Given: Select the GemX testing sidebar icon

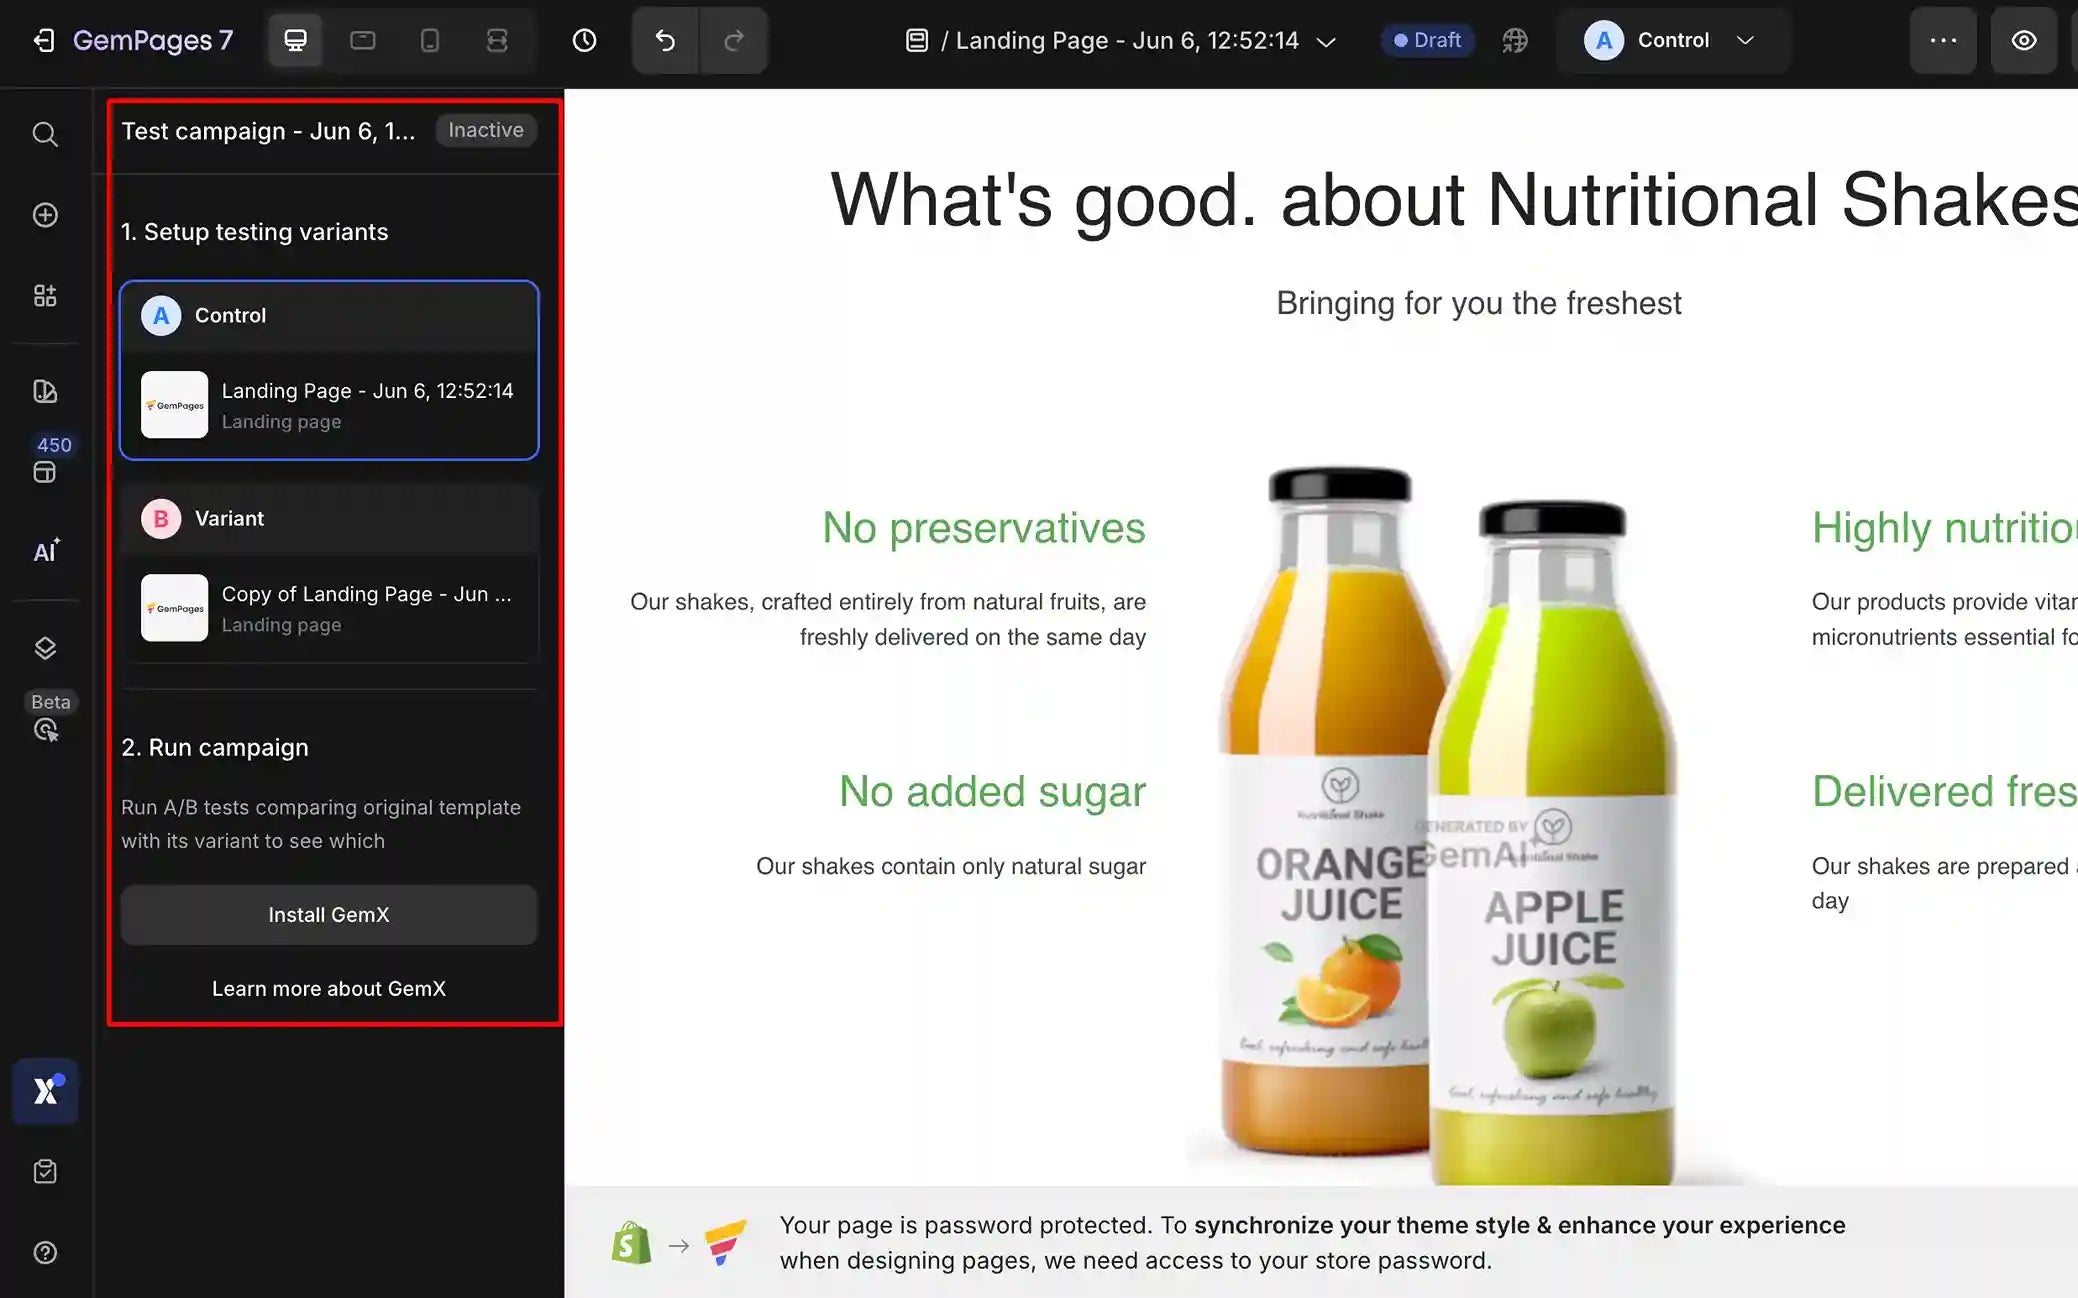Looking at the screenshot, I should point(45,1091).
